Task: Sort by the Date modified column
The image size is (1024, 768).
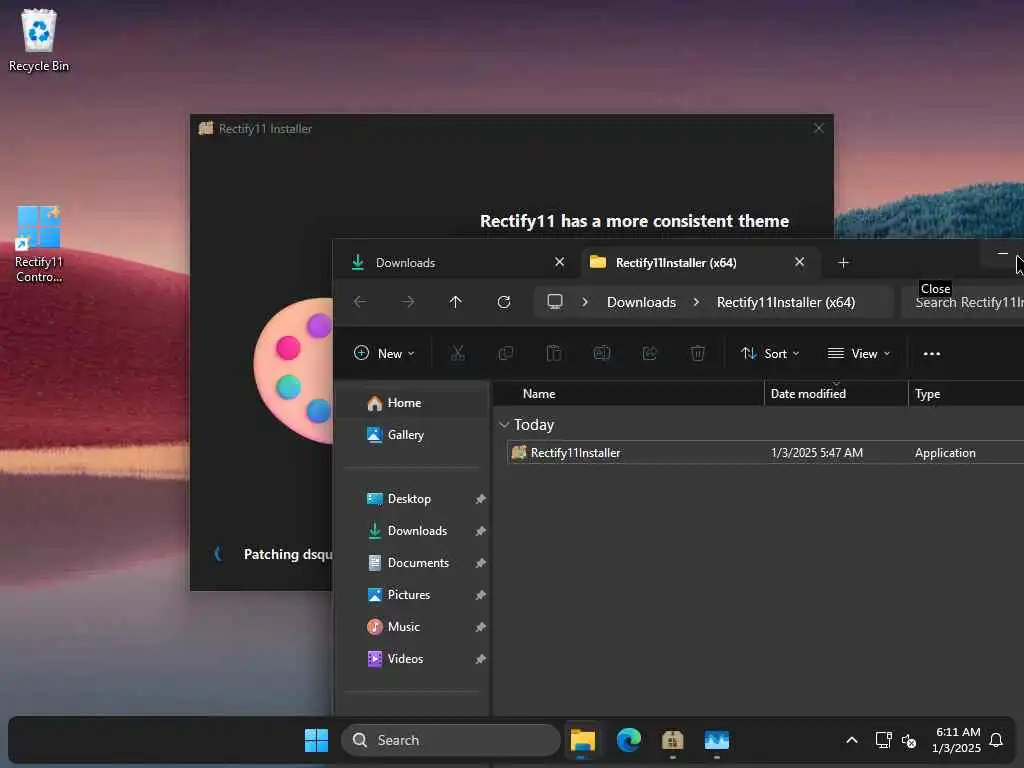Action: click(836, 394)
